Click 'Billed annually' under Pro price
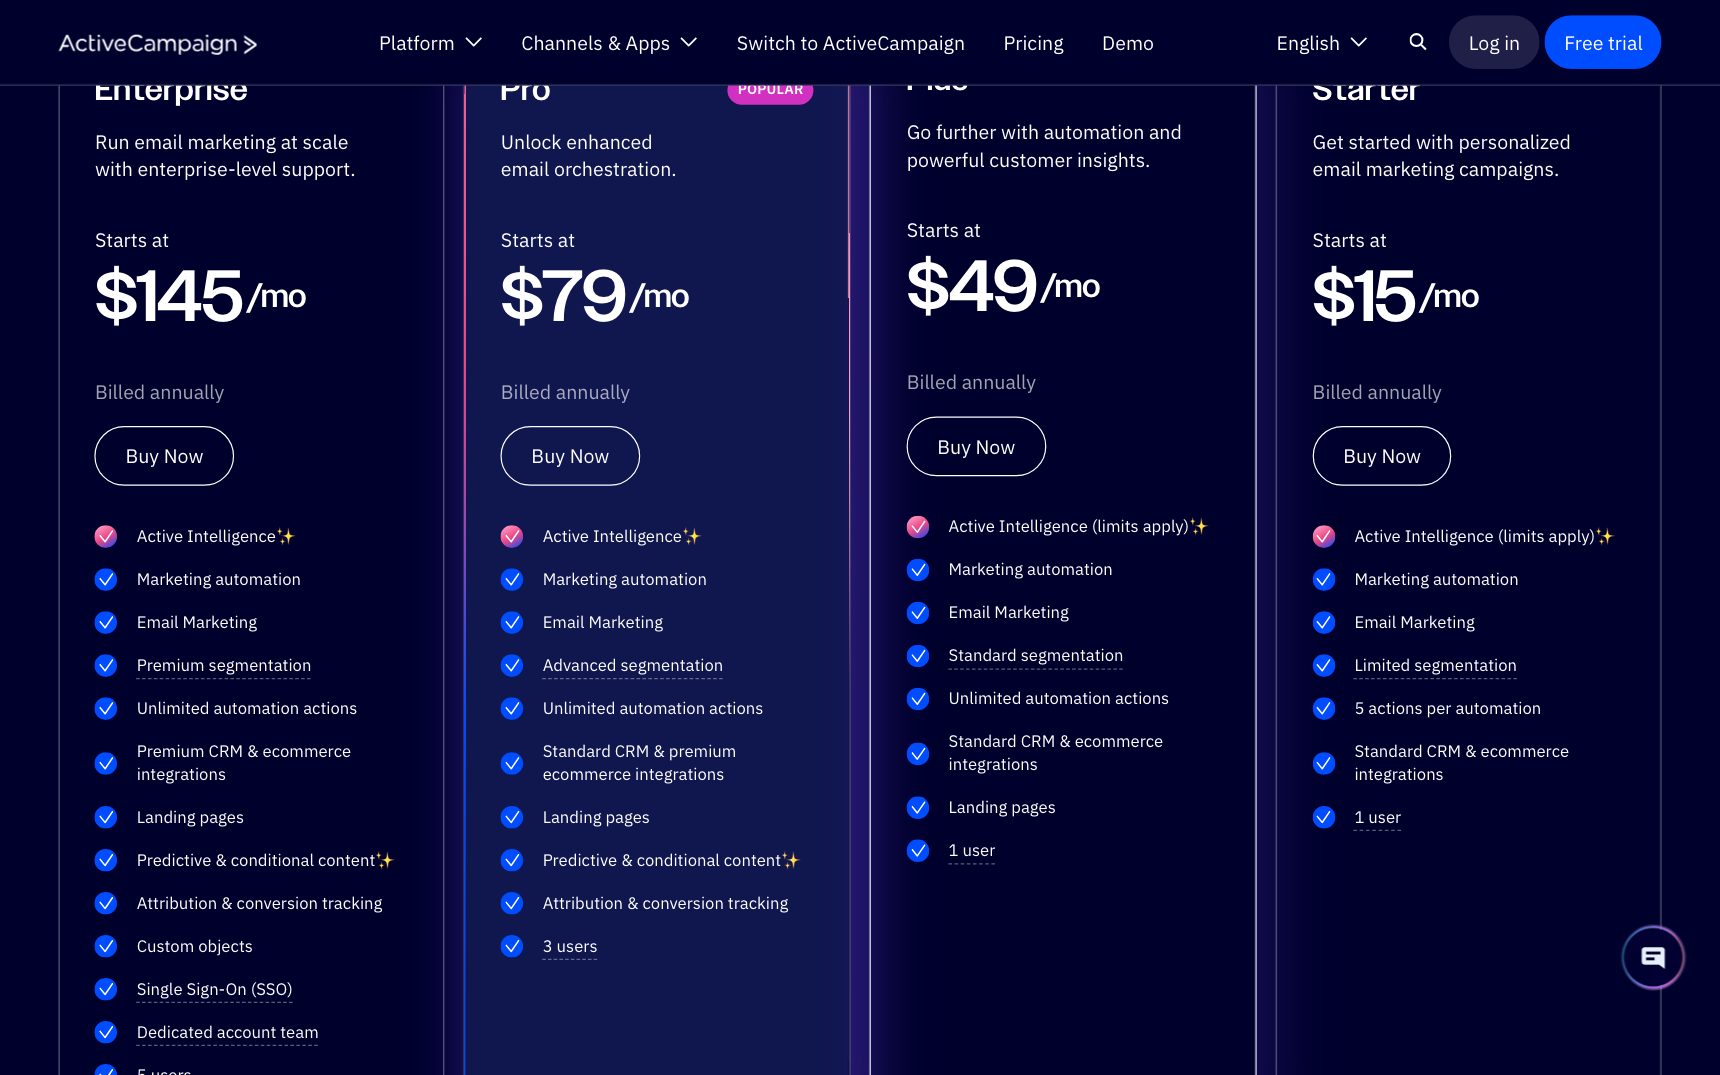Image resolution: width=1720 pixels, height=1075 pixels. point(565,392)
